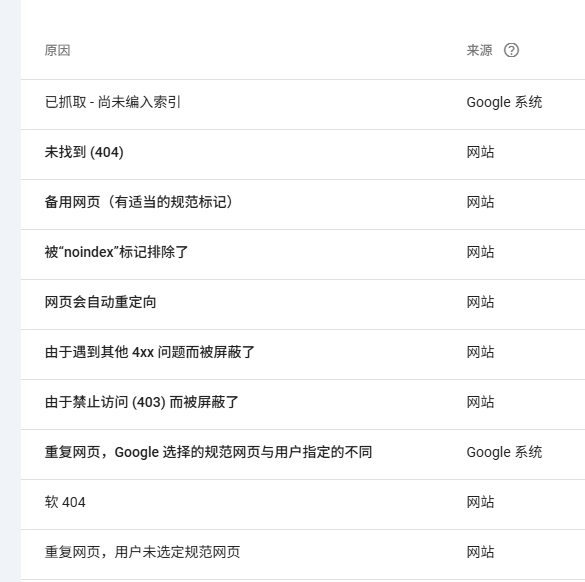This screenshot has width=585, height=582.
Task: Open the 网页会自动重定向 row
Action: pos(303,304)
